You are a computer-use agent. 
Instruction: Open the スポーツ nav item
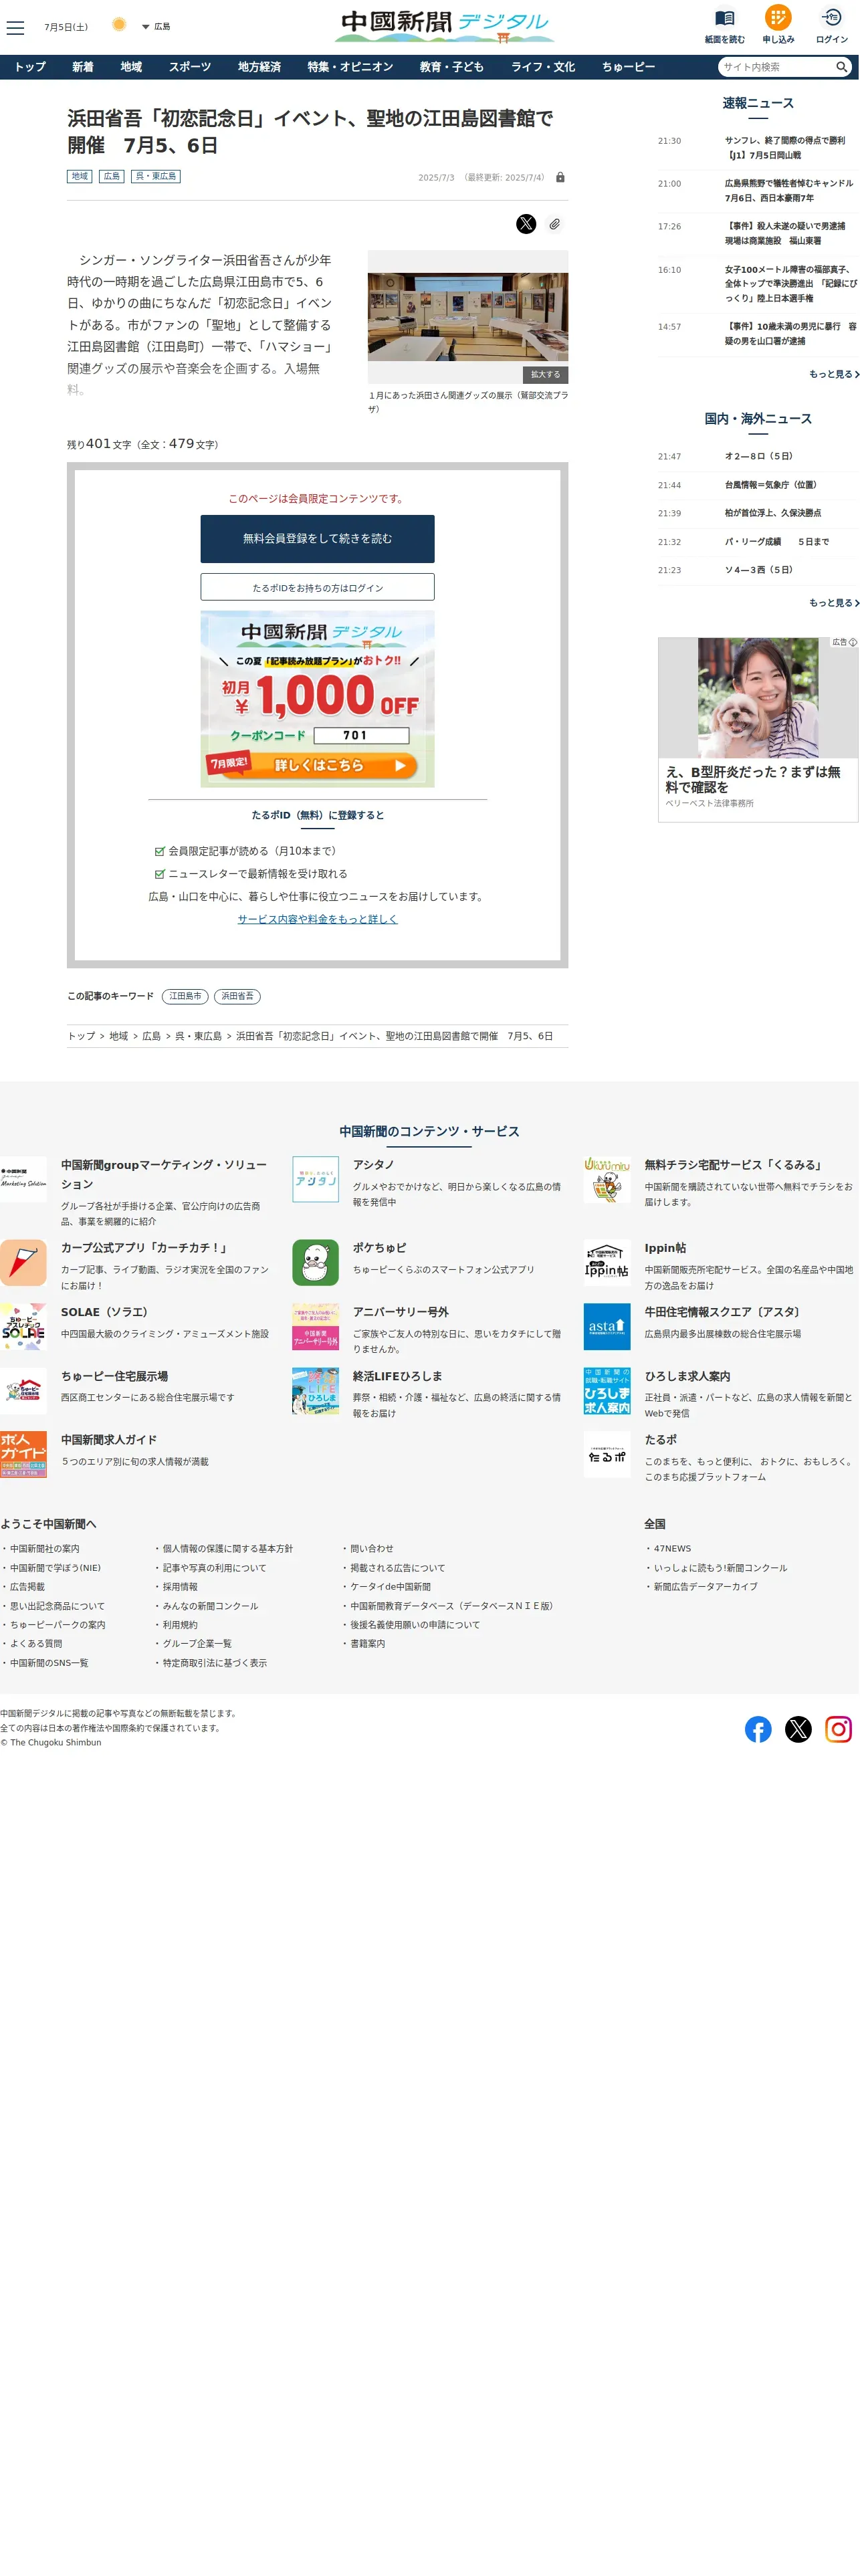tap(190, 67)
